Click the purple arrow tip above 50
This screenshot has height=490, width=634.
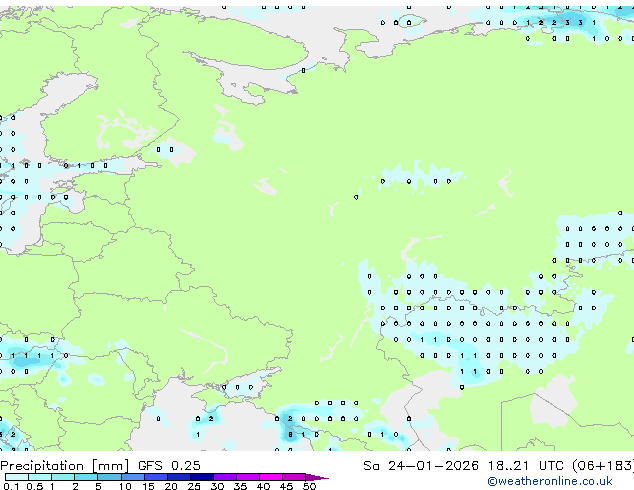click(x=317, y=477)
